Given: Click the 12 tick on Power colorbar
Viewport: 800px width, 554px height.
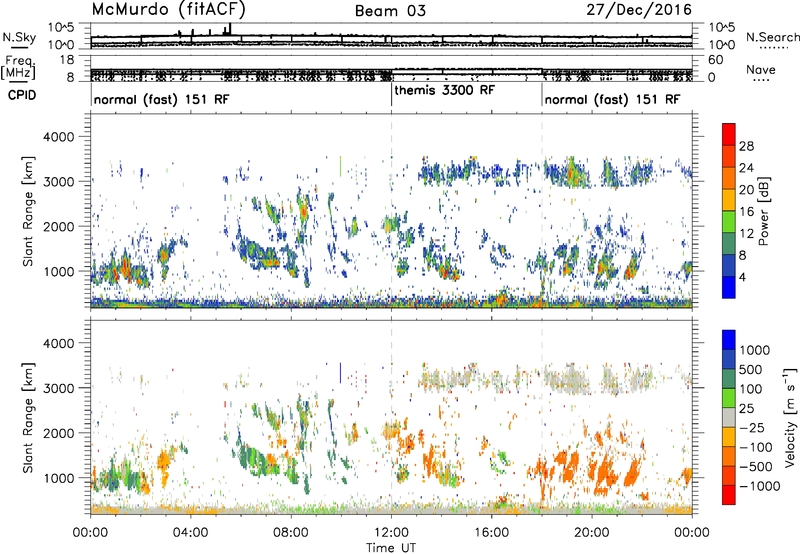Looking at the screenshot, I should point(746,233).
